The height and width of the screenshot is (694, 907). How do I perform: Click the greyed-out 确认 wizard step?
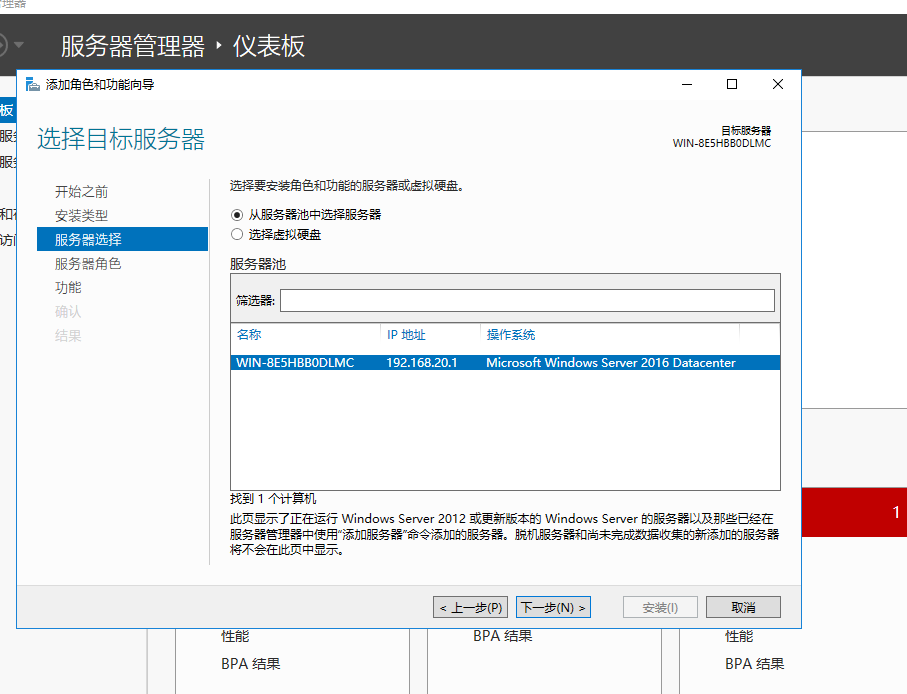[x=68, y=312]
